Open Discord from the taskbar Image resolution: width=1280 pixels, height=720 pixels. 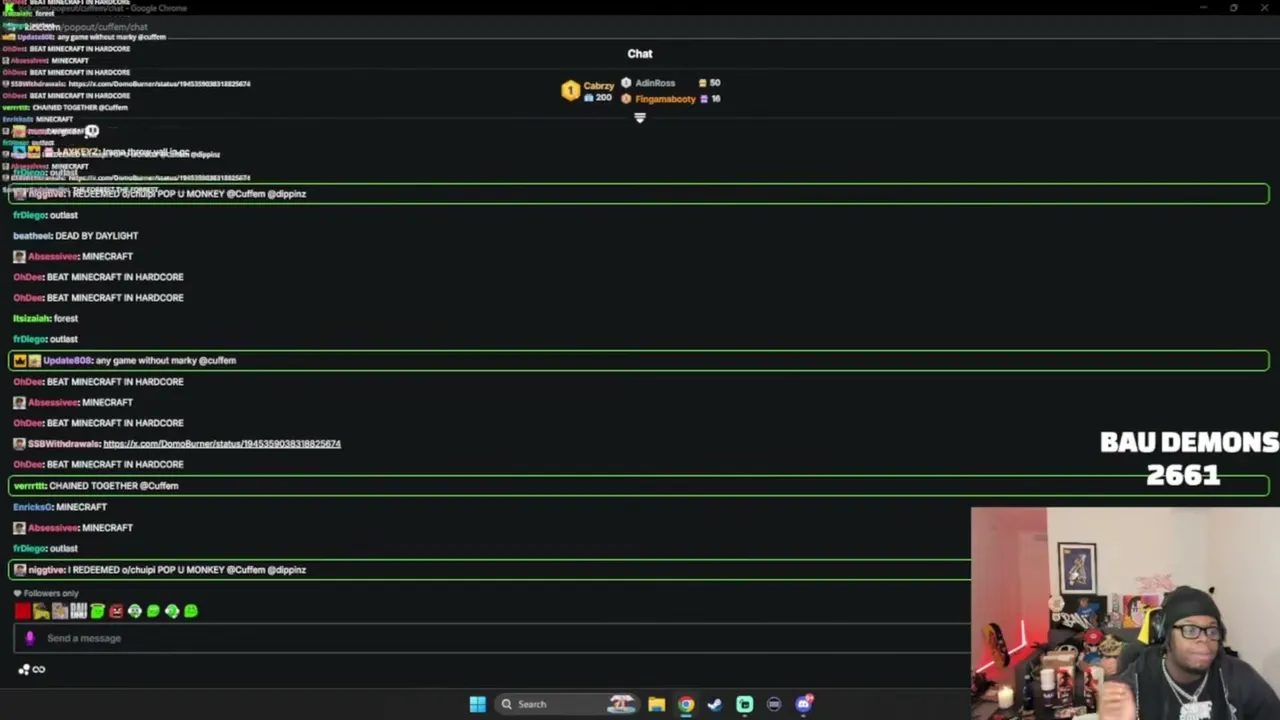click(804, 704)
